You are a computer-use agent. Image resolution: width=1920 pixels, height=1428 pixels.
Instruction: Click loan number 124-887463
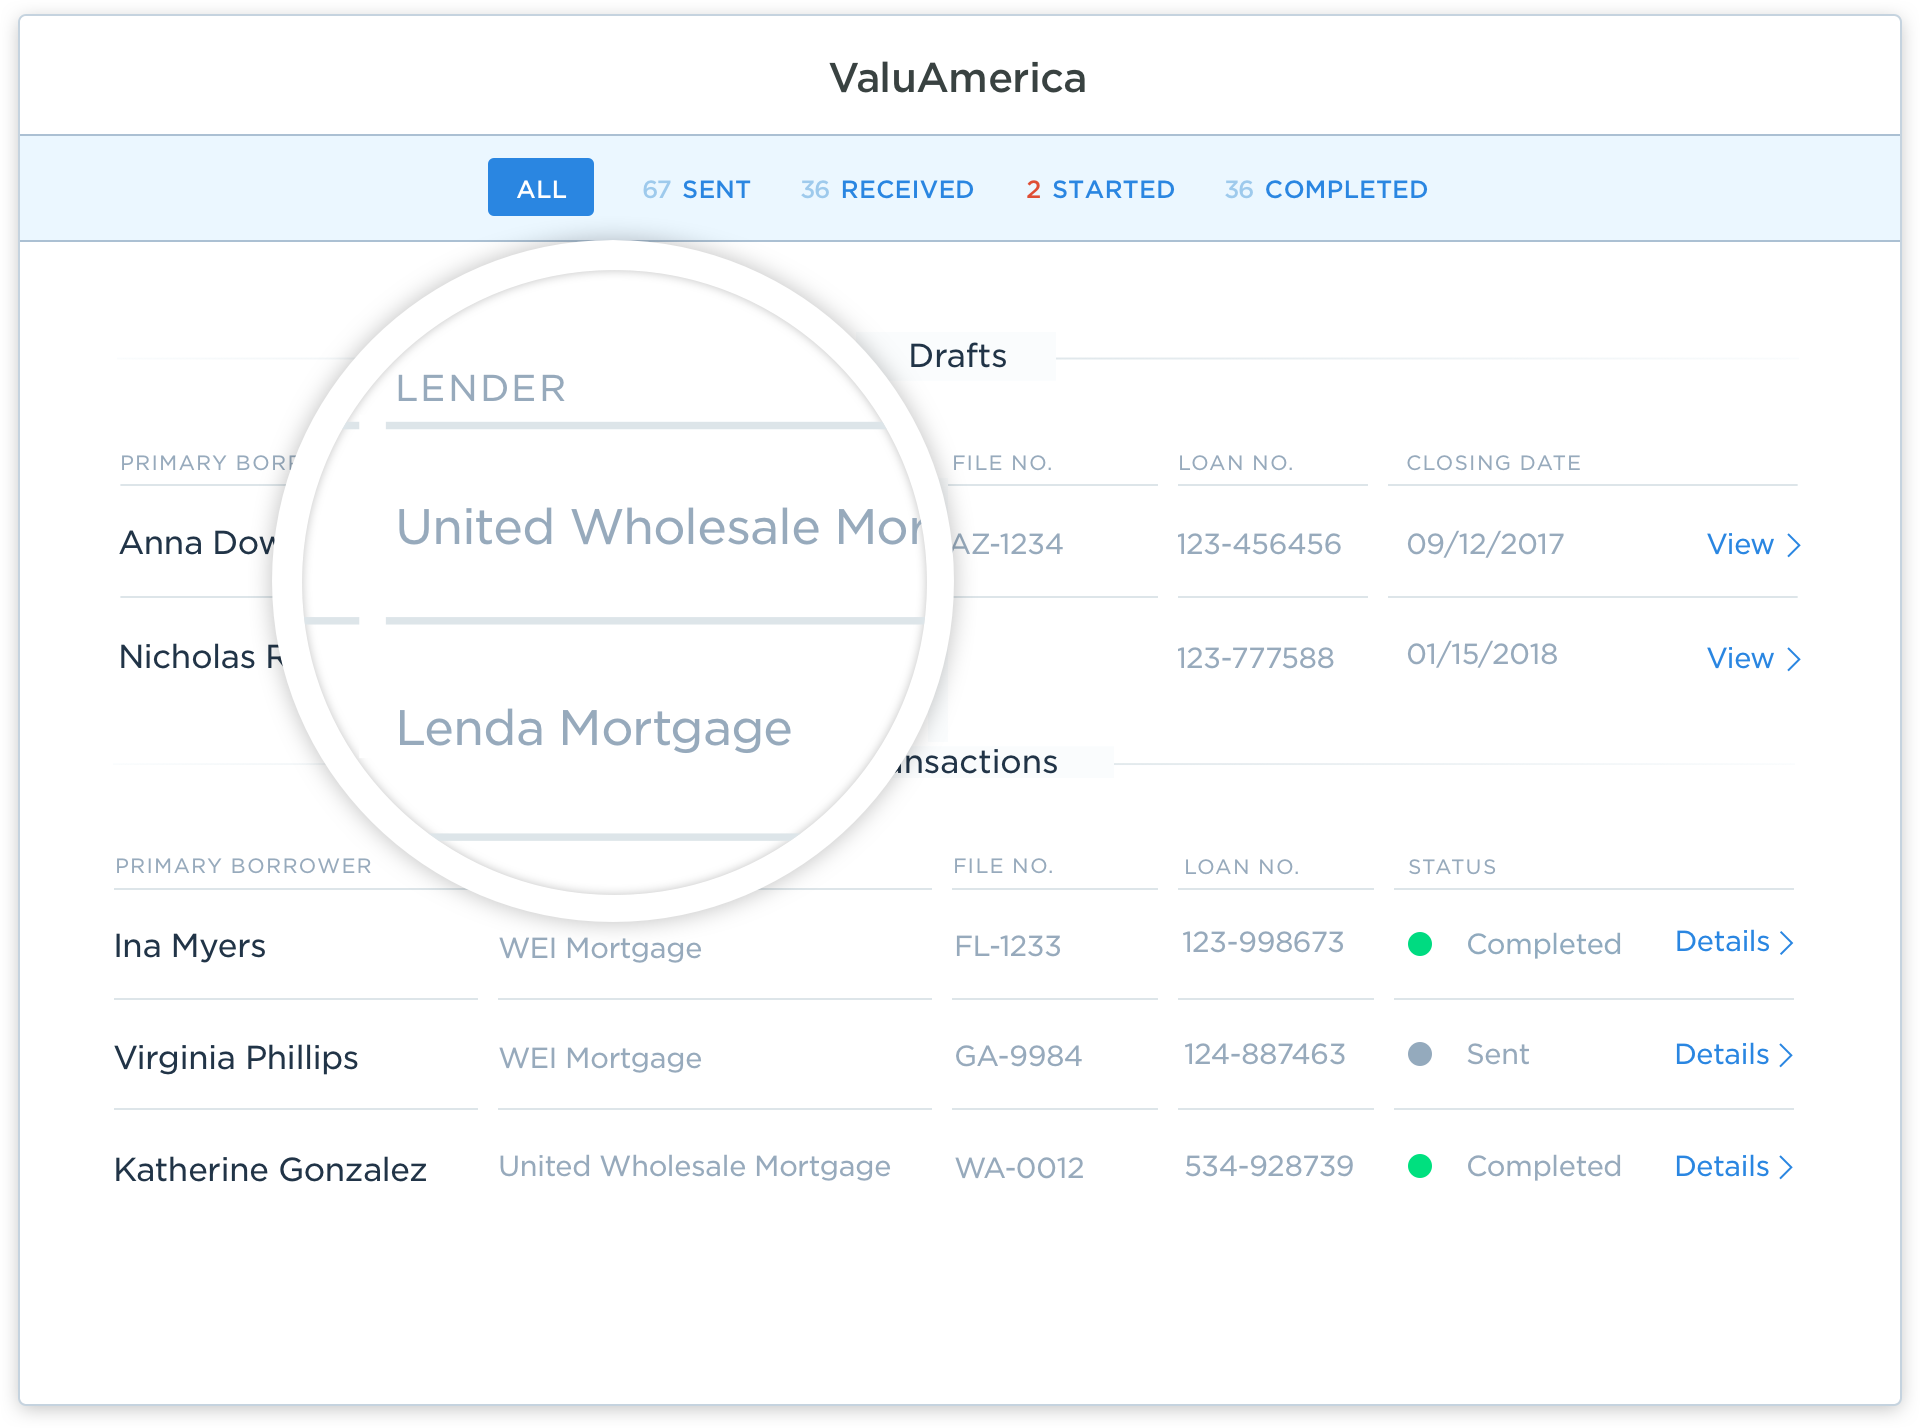point(1265,1054)
